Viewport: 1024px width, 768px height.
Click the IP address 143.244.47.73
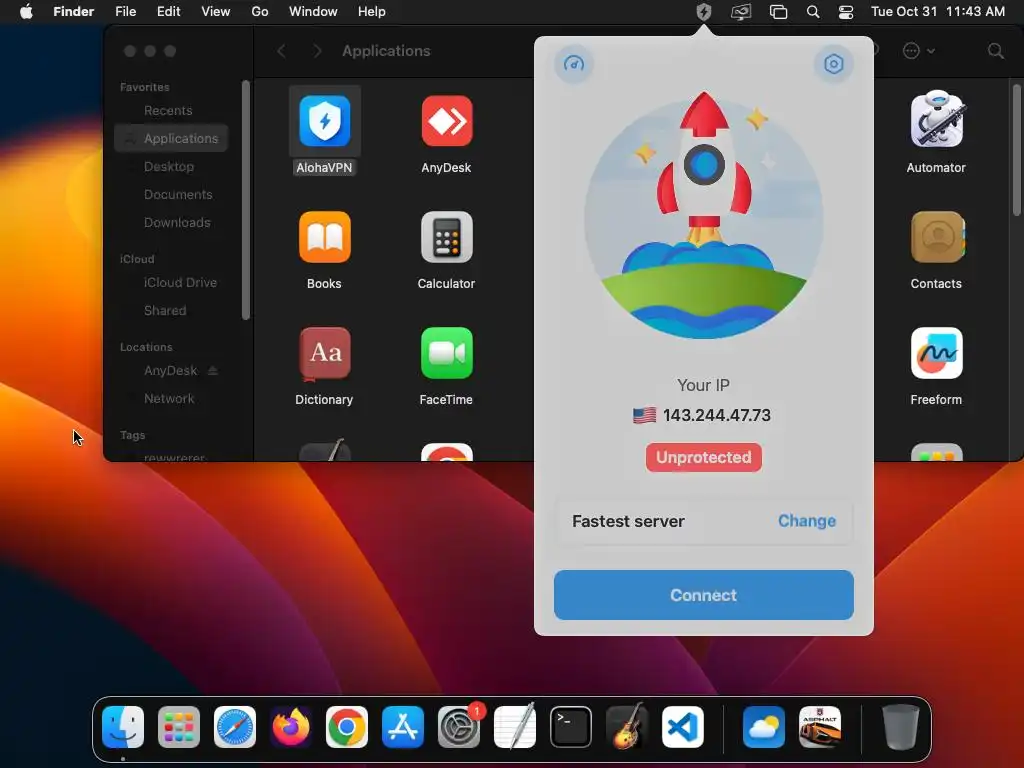point(716,415)
